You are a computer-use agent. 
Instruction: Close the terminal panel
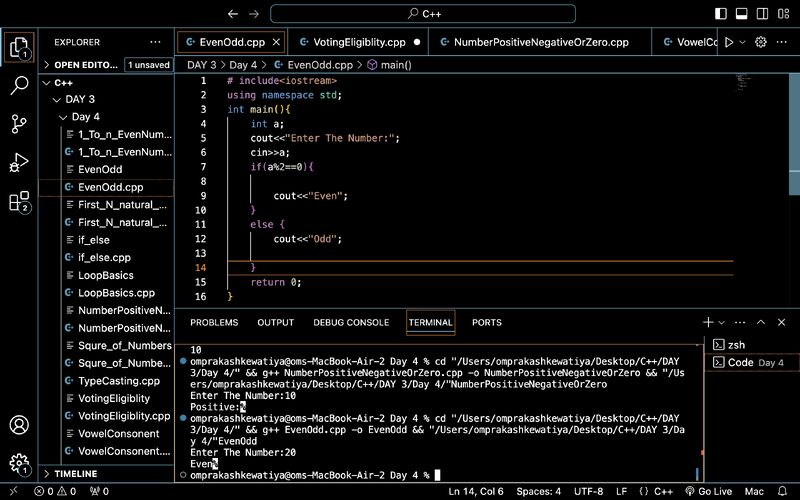782,322
